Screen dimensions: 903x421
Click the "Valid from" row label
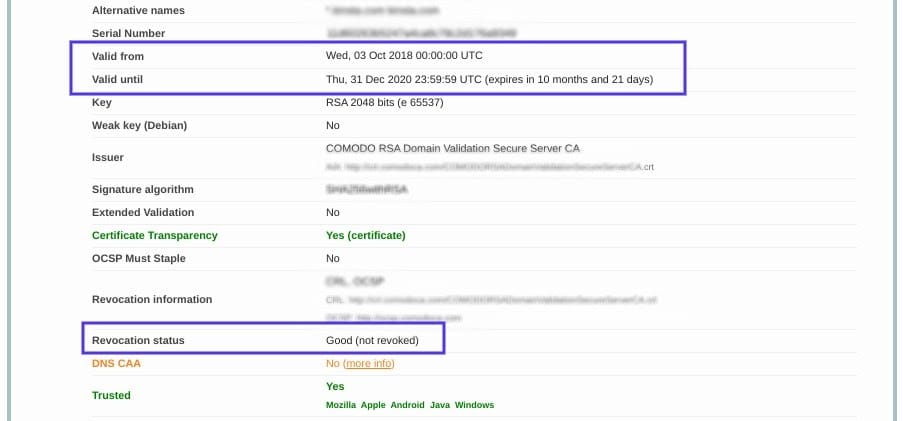pyautogui.click(x=118, y=56)
